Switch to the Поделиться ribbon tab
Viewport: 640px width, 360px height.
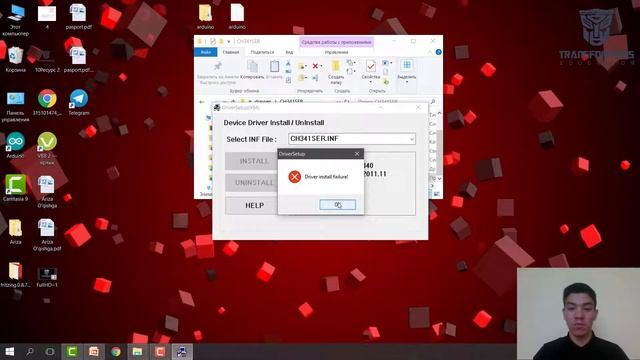pyautogui.click(x=262, y=52)
